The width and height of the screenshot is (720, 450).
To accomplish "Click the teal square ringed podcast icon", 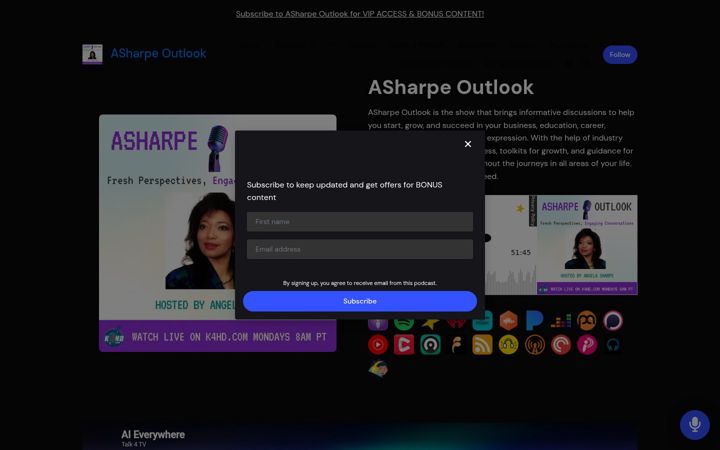I will click(x=430, y=345).
